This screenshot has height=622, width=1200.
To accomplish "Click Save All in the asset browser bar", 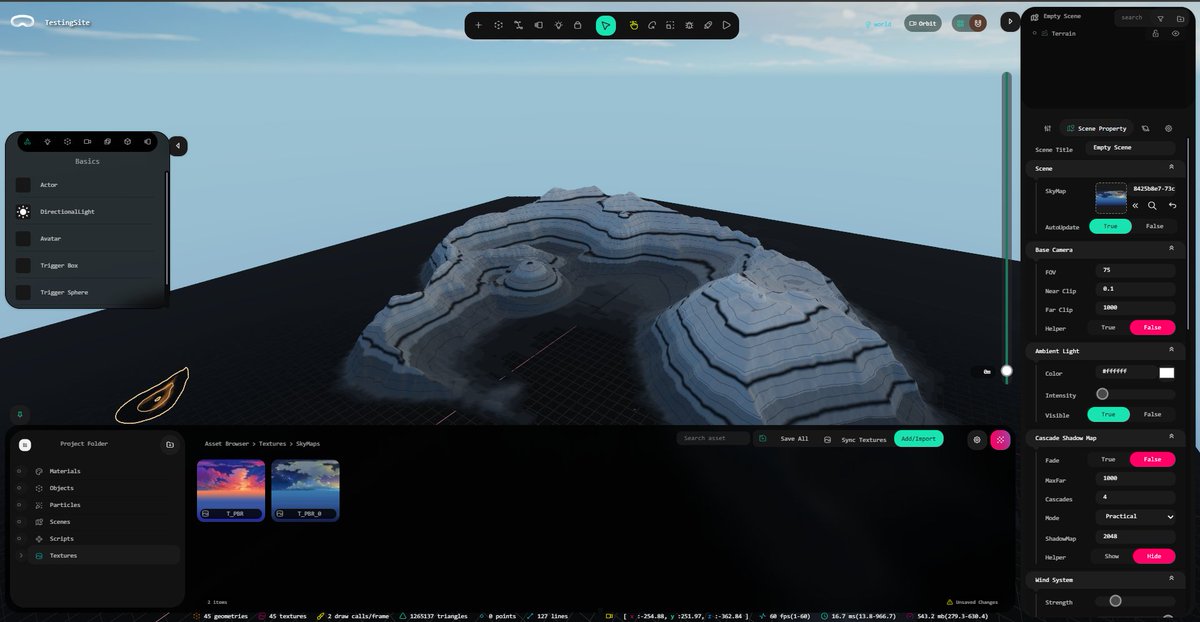I will tap(793, 438).
